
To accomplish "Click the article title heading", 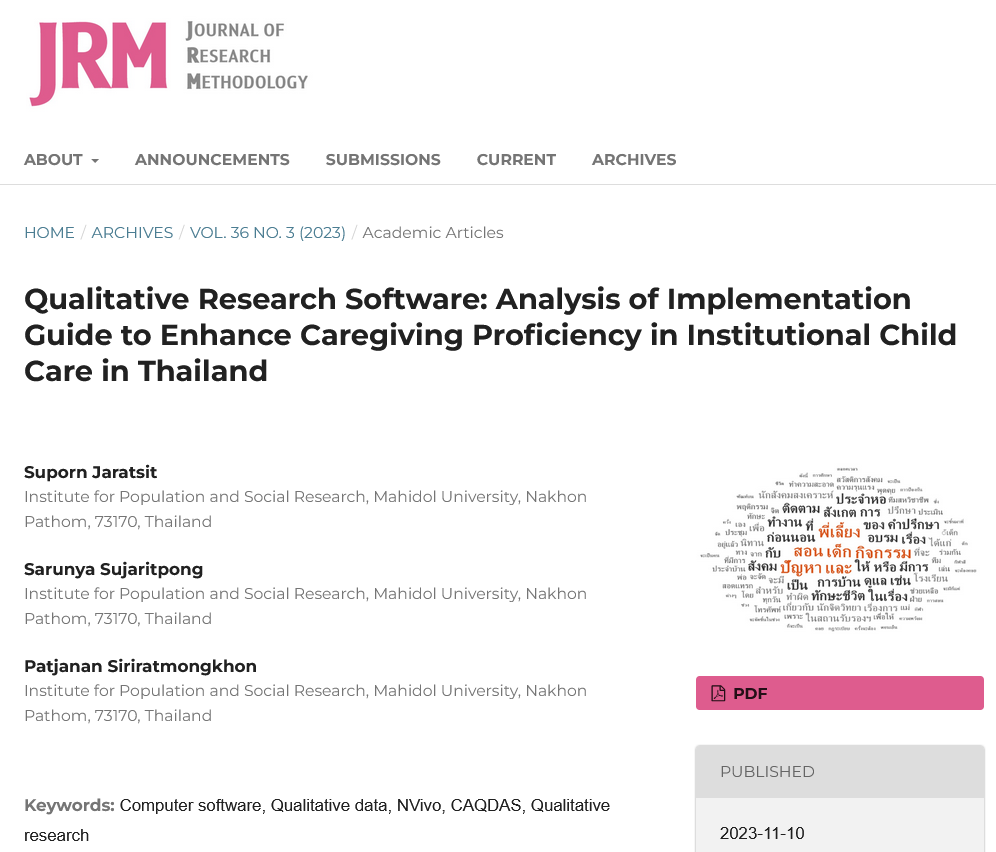I will coord(490,335).
